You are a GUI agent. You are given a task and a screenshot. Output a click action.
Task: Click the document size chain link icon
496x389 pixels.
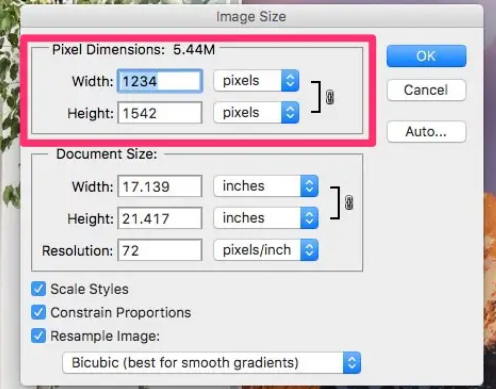coord(349,203)
